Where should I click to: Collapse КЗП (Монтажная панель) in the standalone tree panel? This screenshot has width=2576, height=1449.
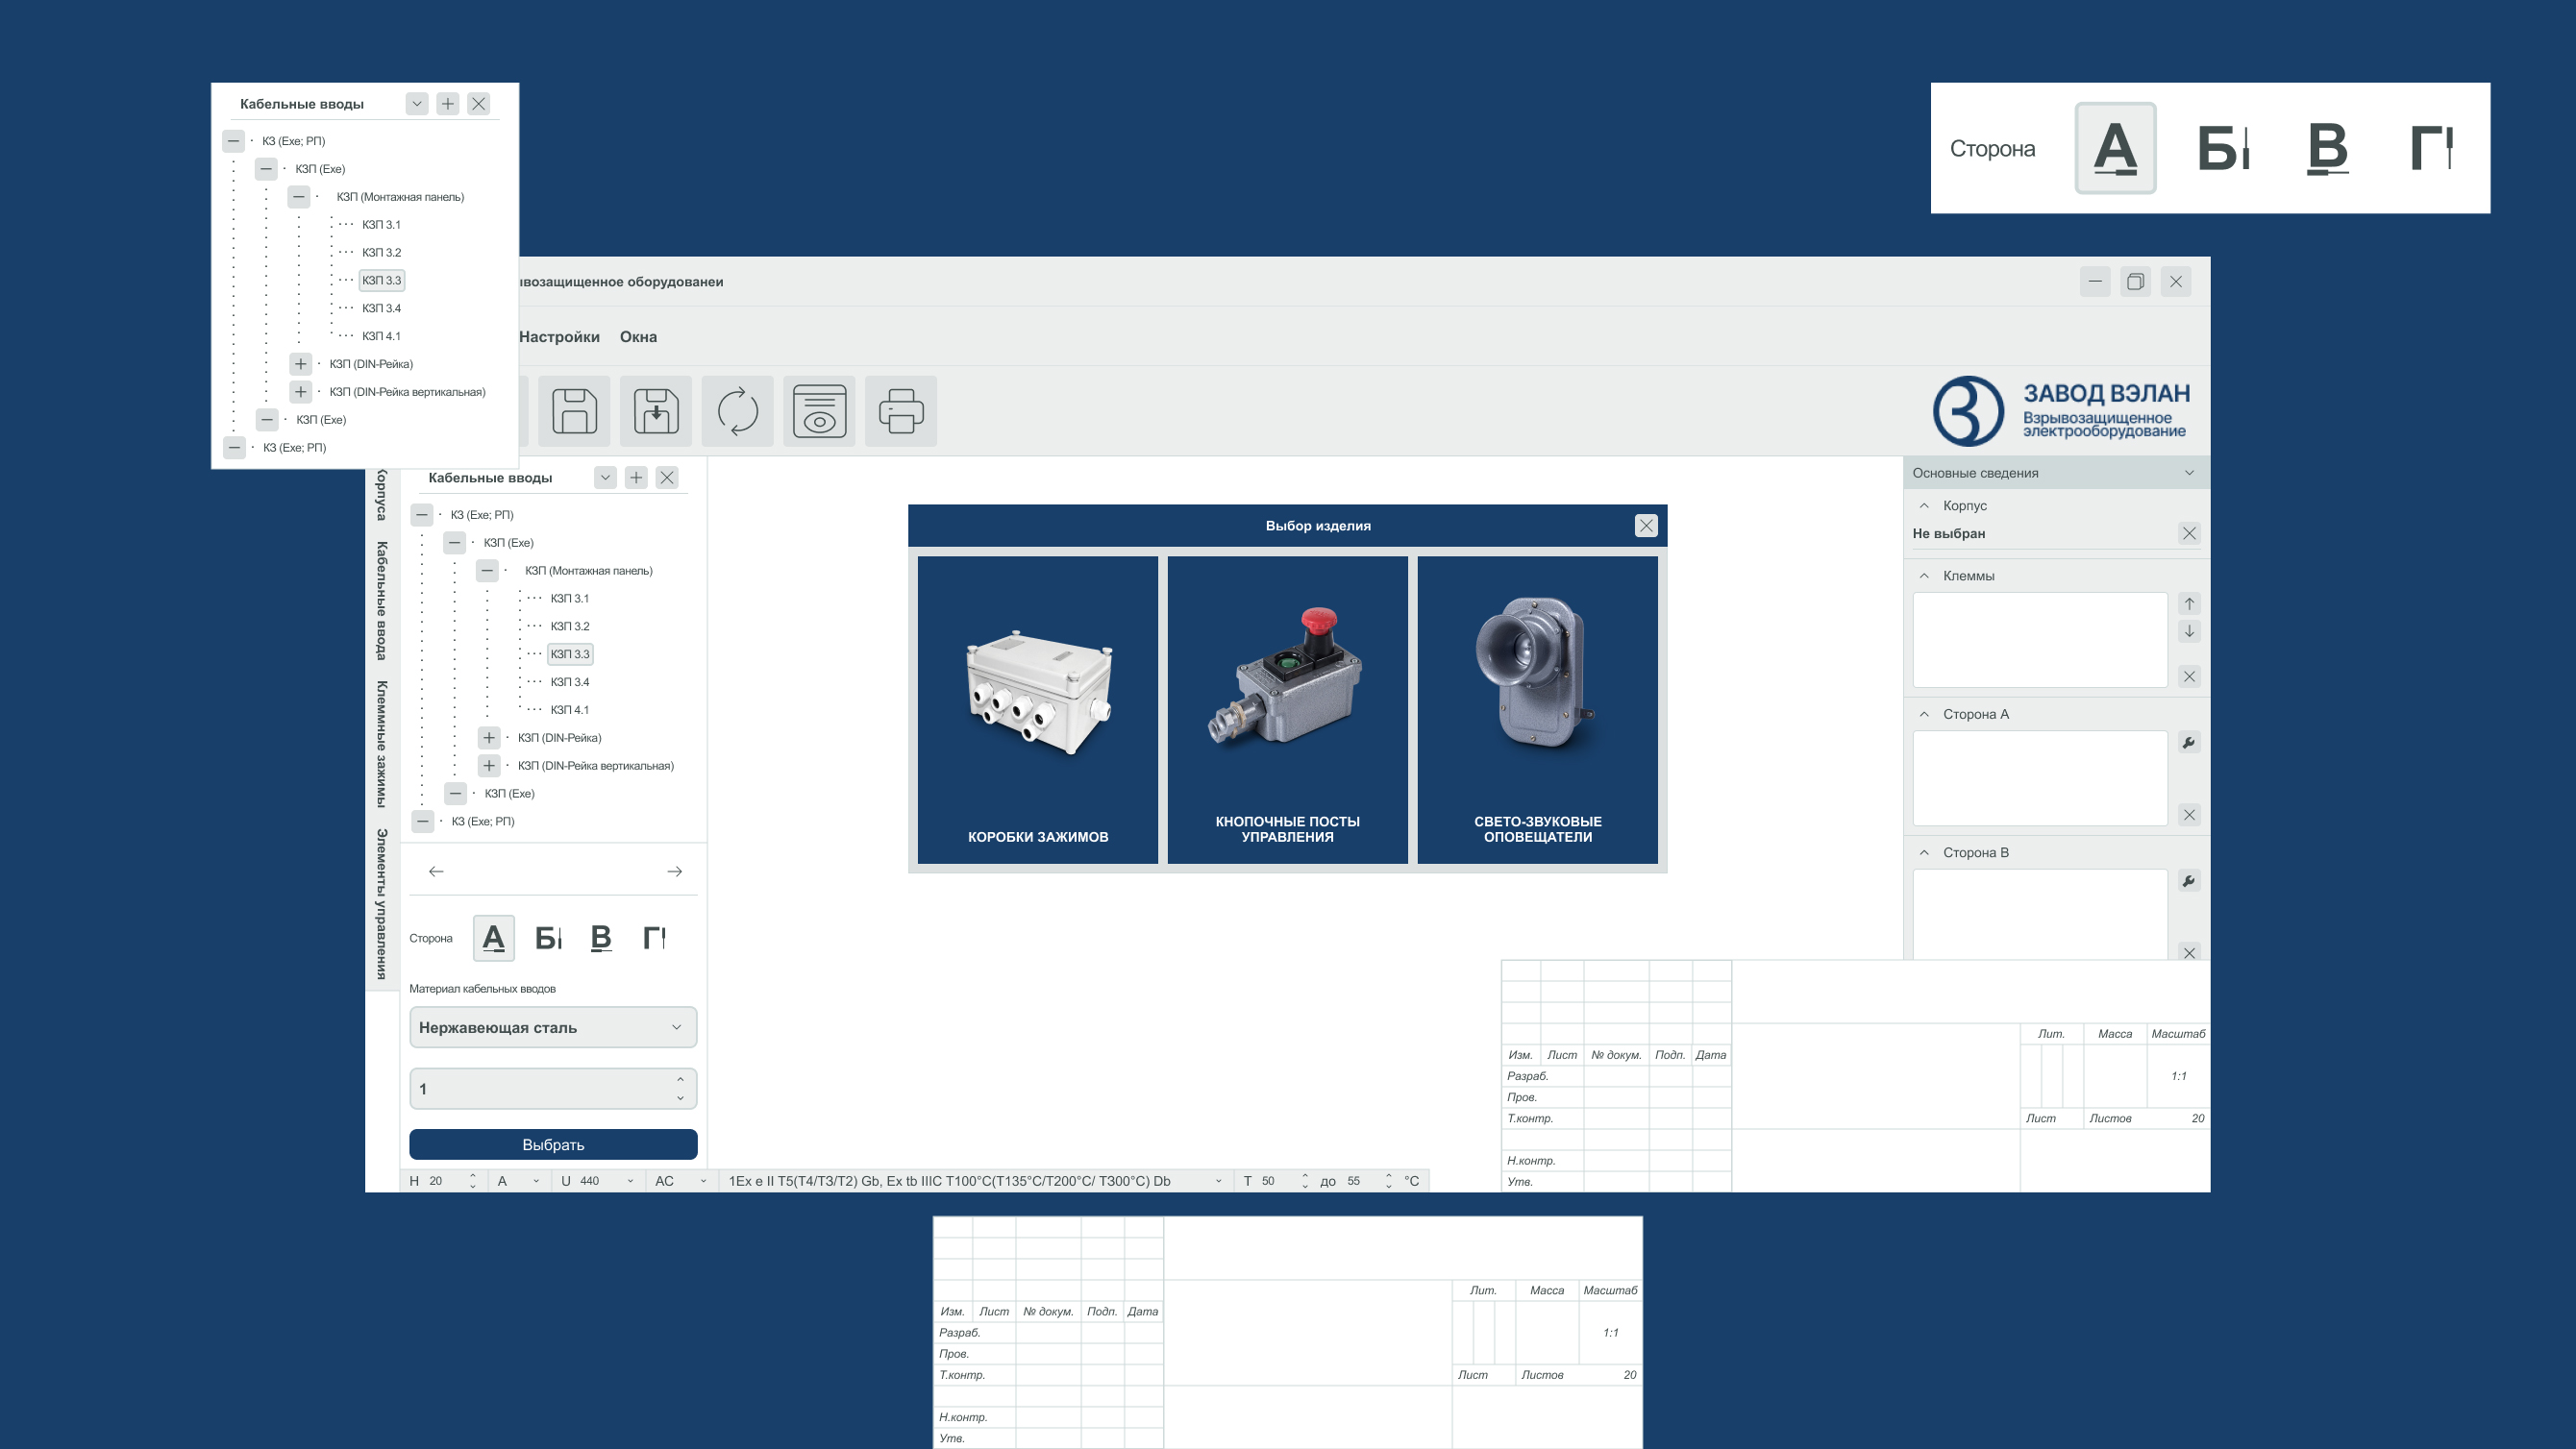click(x=299, y=197)
